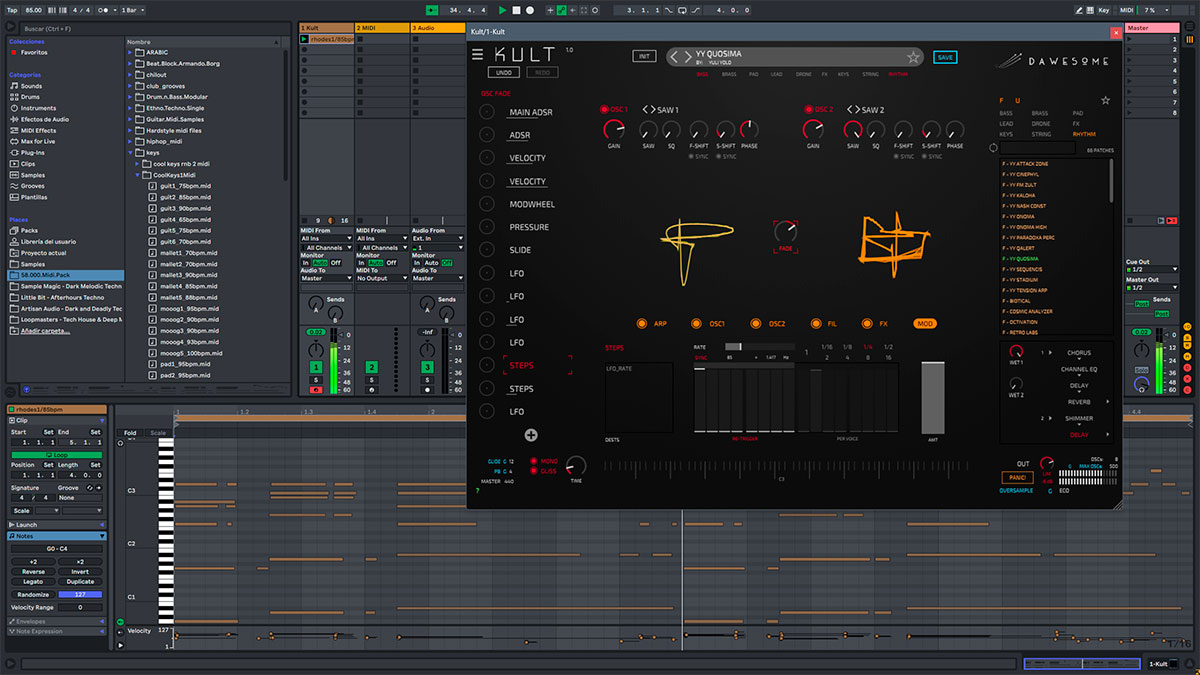The width and height of the screenshot is (1200, 675).
Task: Collapse the keys folder
Action: (130, 152)
